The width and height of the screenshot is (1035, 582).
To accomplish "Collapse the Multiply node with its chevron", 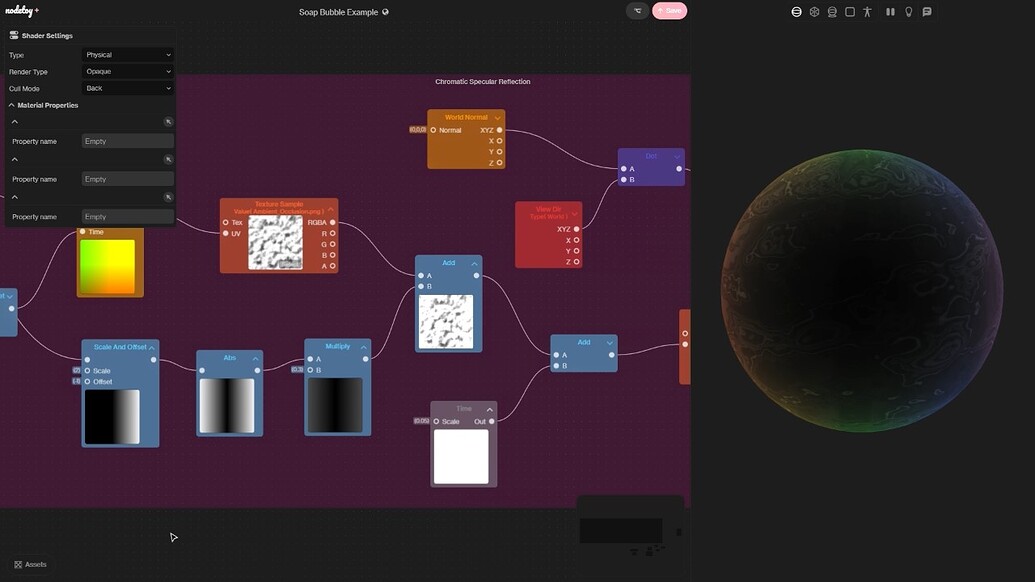I will click(365, 345).
